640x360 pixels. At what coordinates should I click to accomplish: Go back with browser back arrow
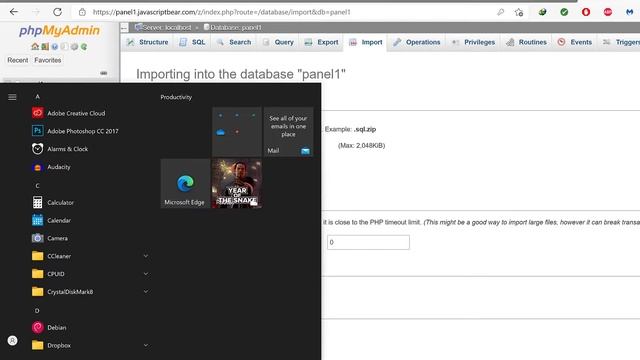[x=14, y=12]
